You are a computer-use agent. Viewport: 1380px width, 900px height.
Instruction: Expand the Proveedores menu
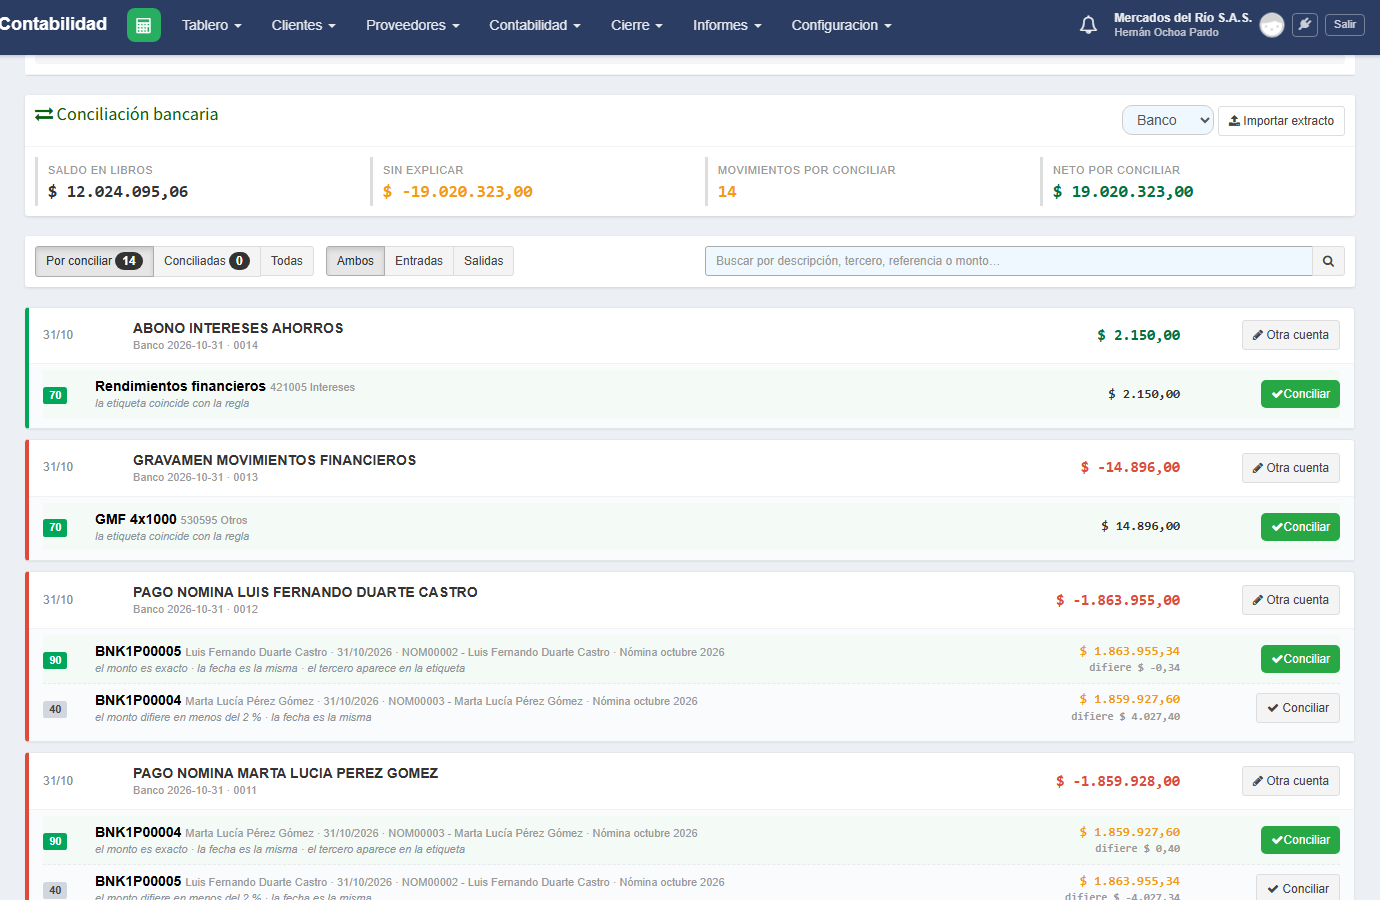(412, 25)
